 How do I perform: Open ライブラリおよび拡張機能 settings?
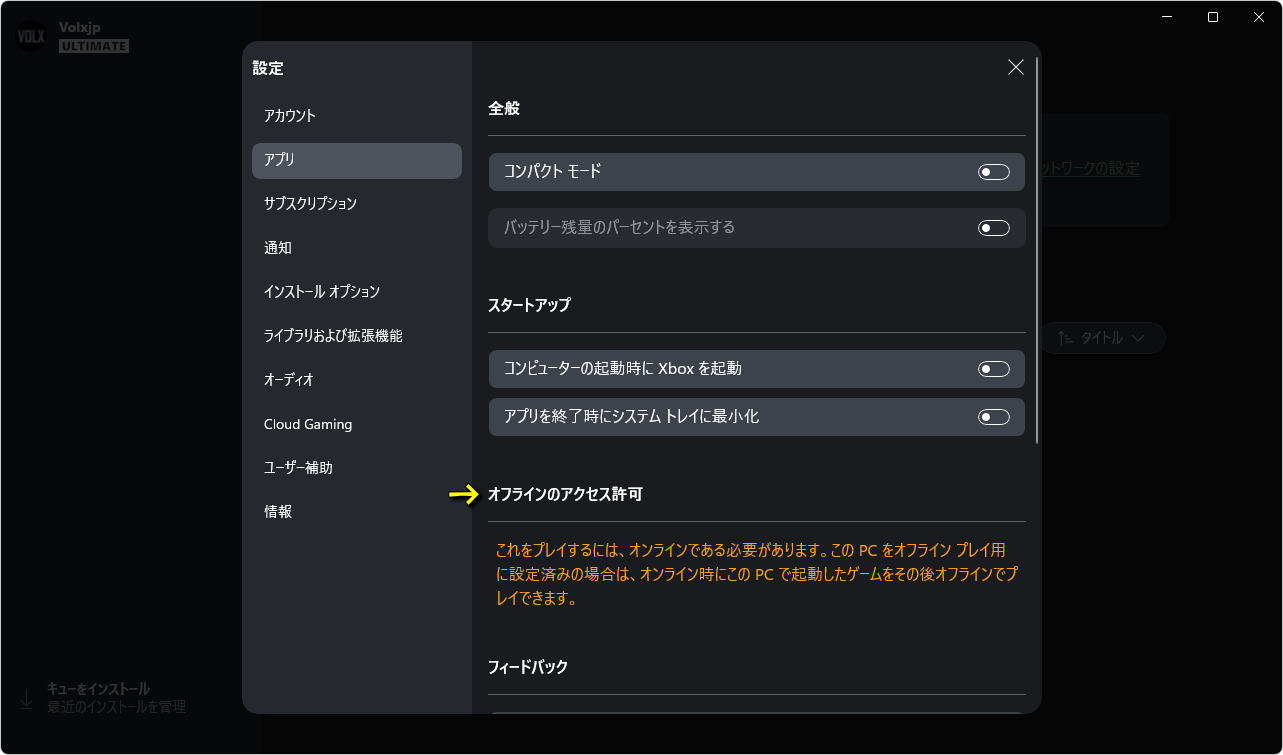356,336
